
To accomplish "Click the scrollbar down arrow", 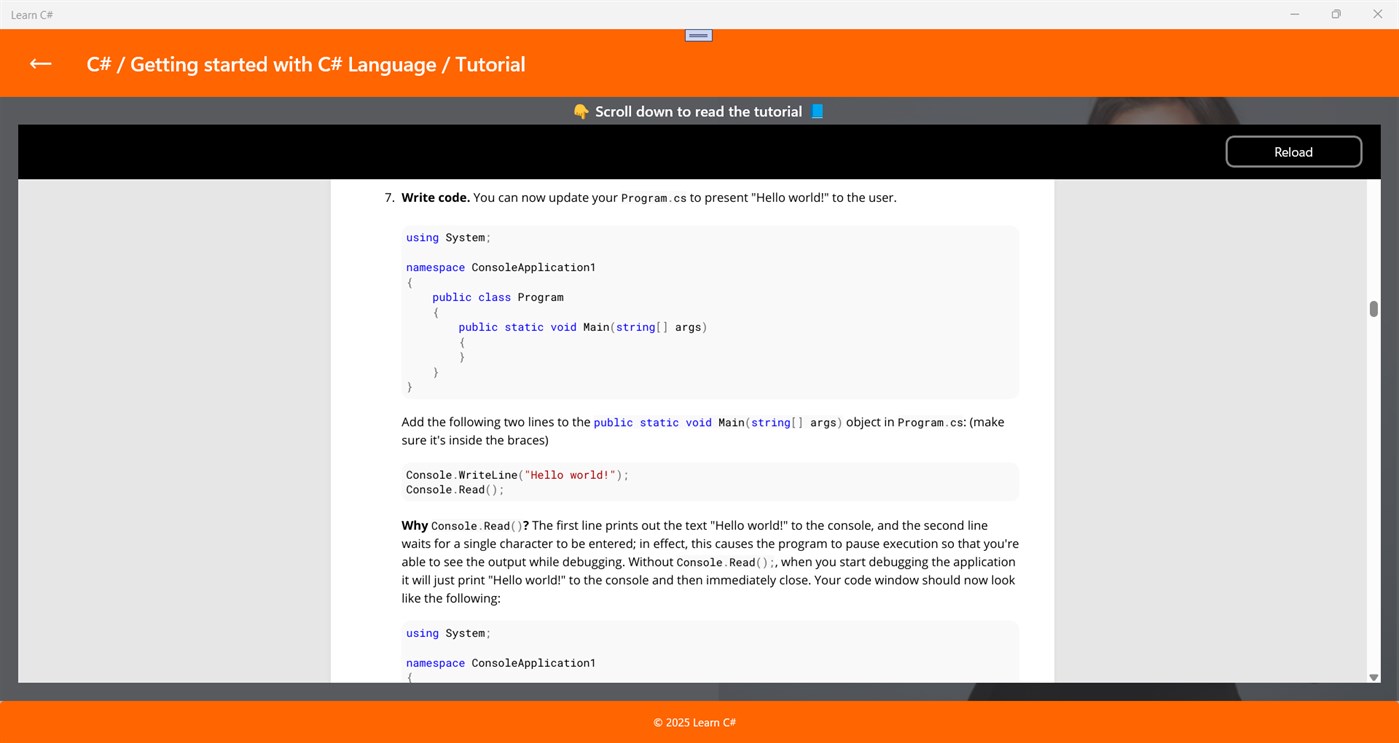I will (x=1373, y=677).
